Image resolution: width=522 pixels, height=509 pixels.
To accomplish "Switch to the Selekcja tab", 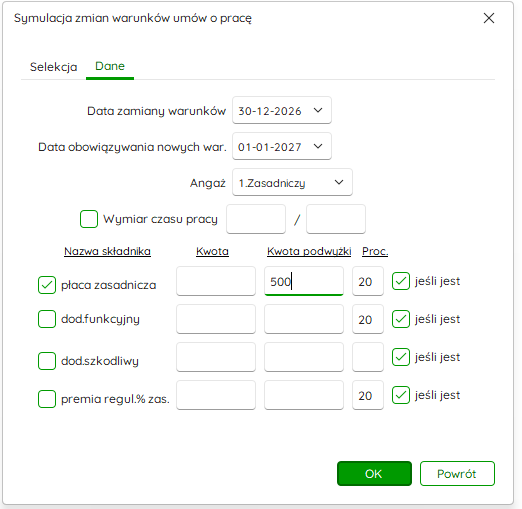I will coord(54,67).
